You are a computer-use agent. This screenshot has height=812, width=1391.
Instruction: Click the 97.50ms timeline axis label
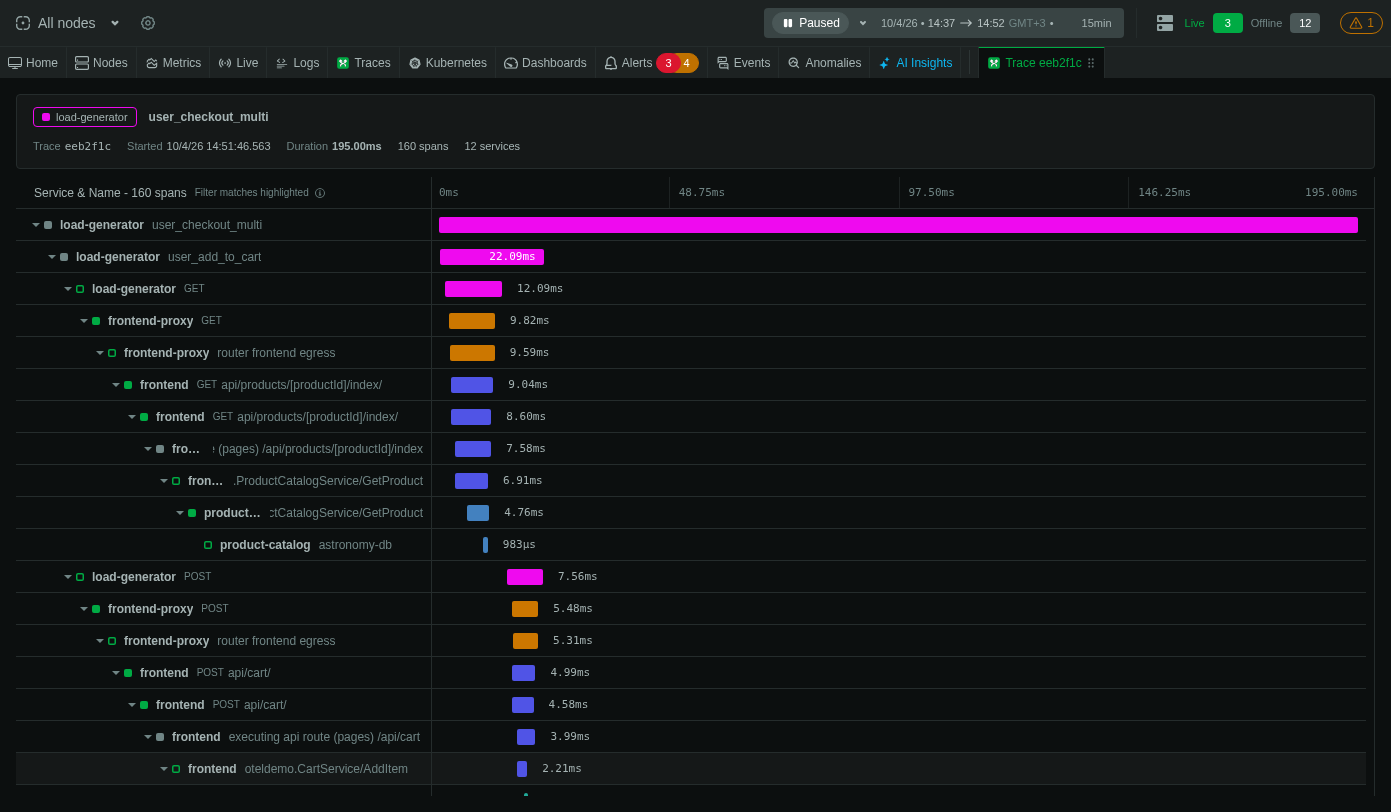coord(931,192)
